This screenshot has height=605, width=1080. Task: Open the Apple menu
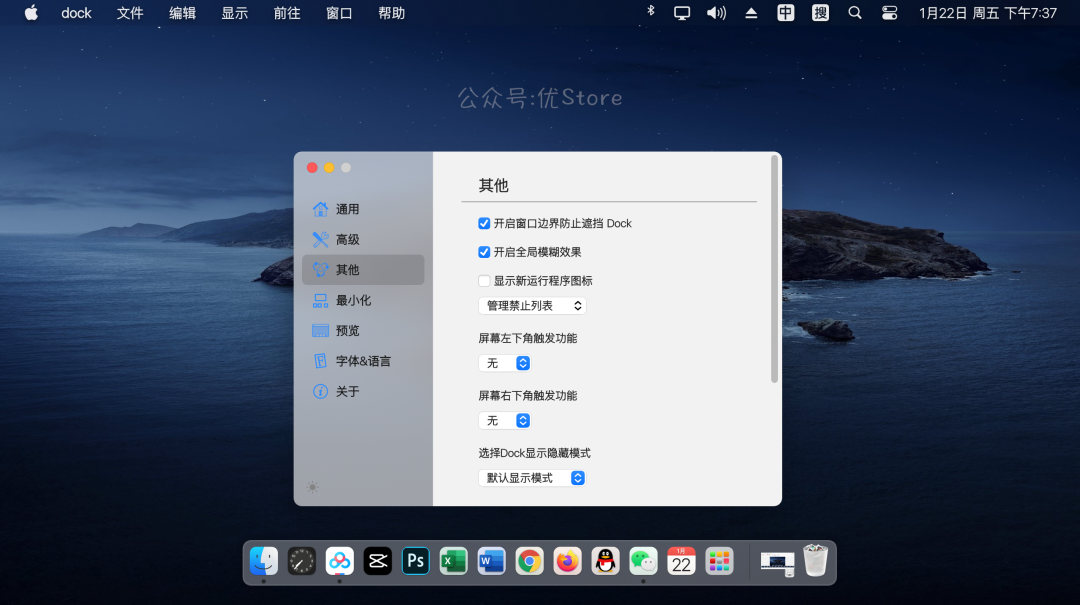coord(31,13)
